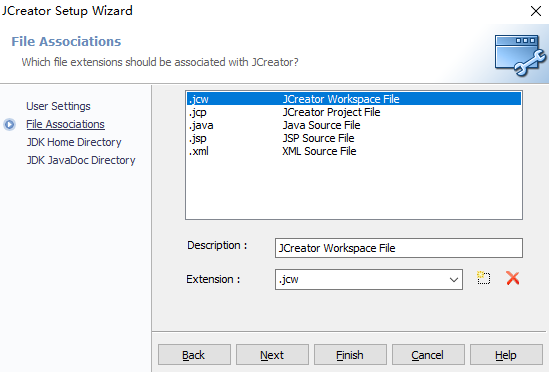The height and width of the screenshot is (372, 549).
Task: Click the Finish button
Action: click(x=350, y=354)
